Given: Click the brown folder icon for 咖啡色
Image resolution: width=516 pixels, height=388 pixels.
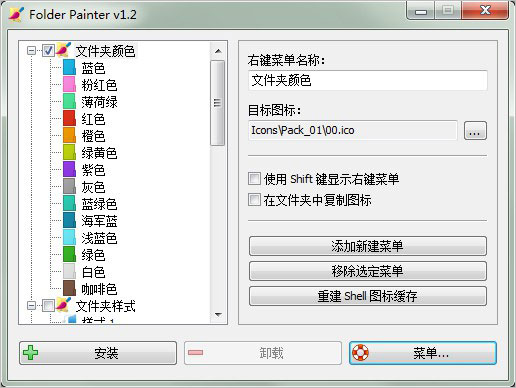Looking at the screenshot, I should 69,288.
